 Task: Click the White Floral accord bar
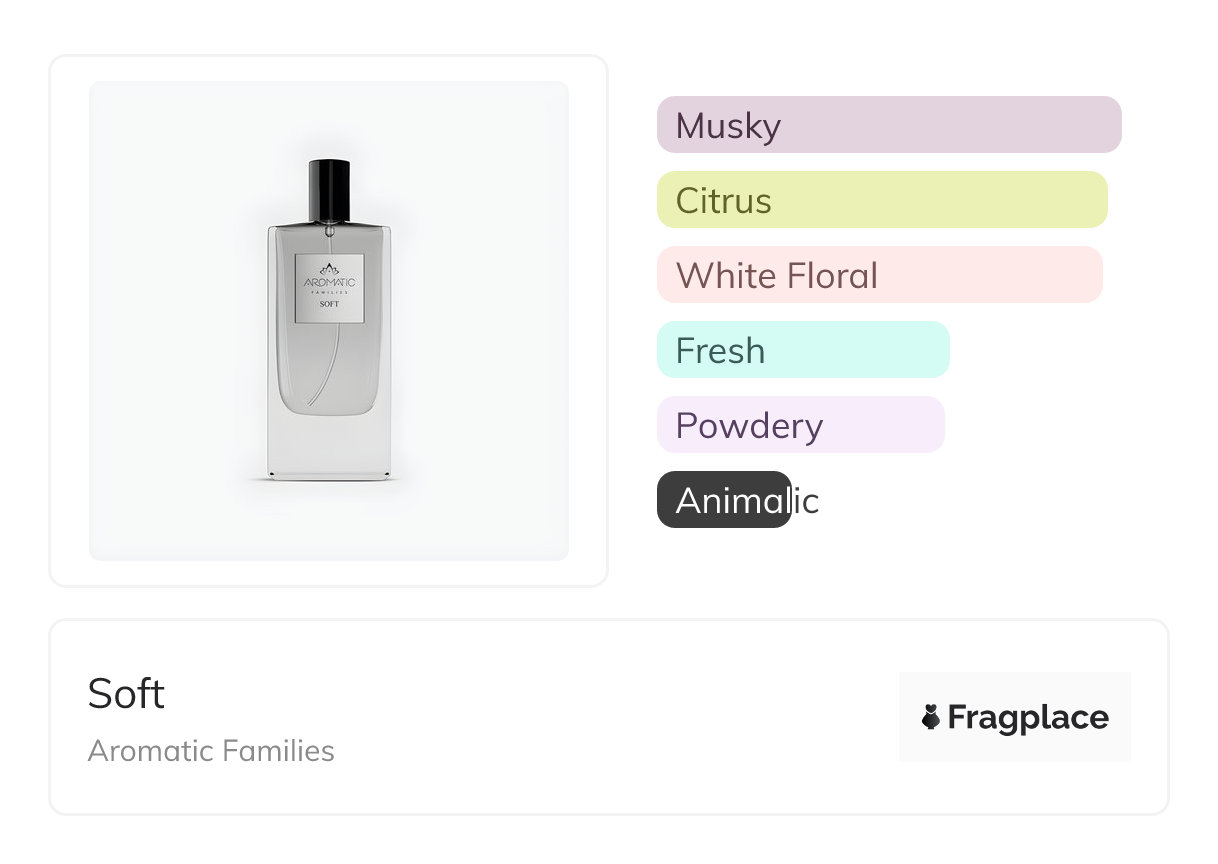879,275
